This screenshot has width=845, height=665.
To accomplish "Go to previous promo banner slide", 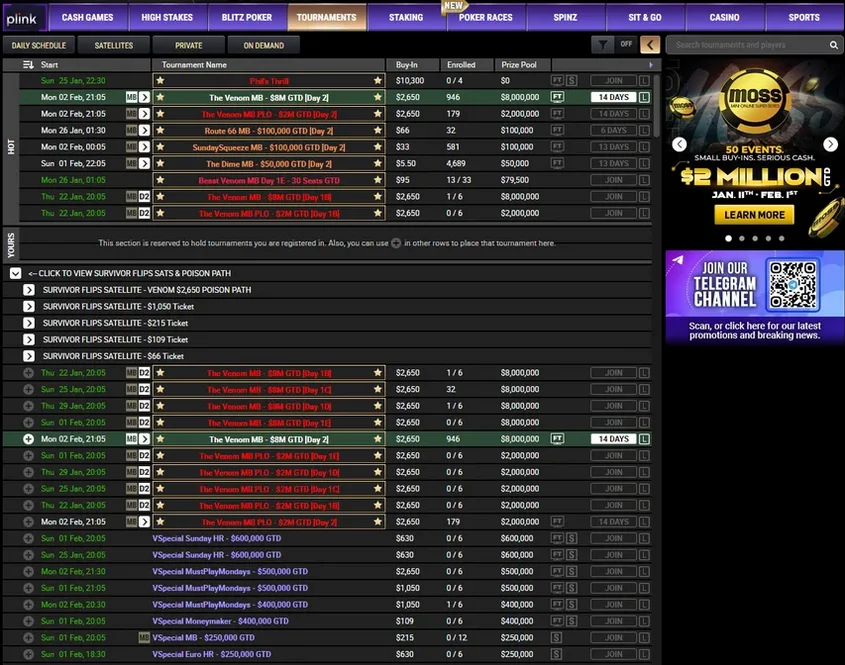I will [679, 144].
